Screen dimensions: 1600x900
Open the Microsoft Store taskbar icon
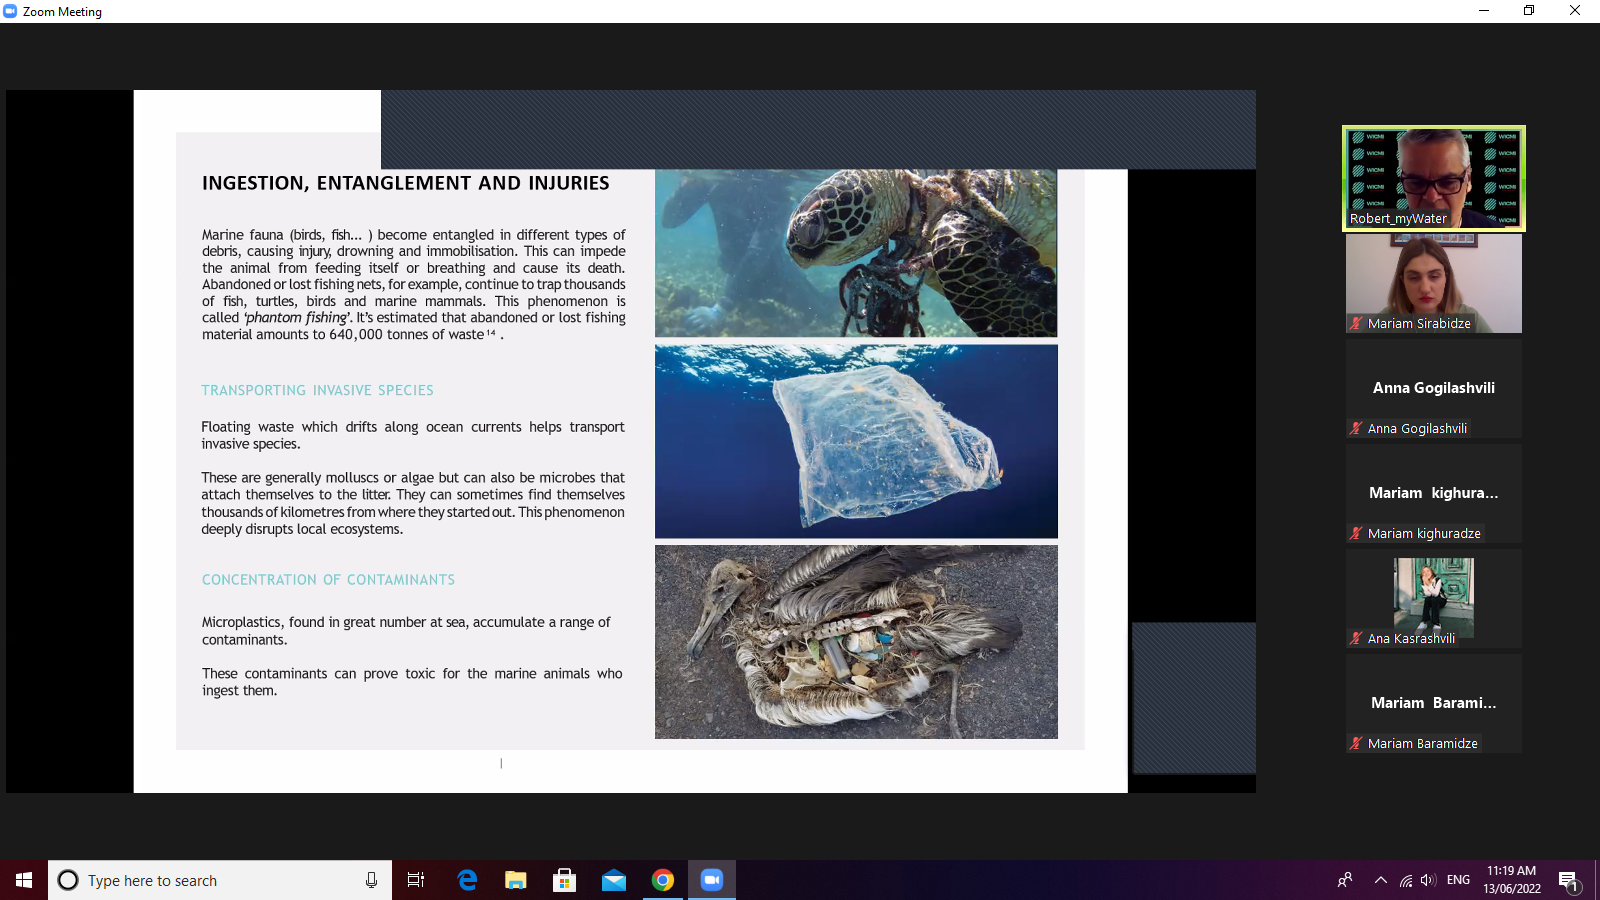(x=564, y=880)
